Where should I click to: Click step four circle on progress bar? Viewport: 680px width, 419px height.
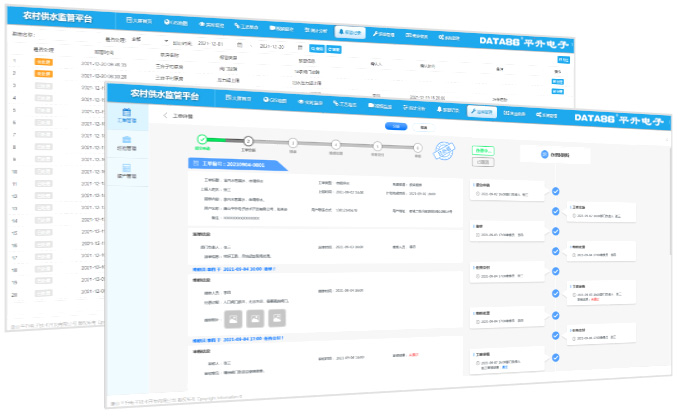click(335, 144)
